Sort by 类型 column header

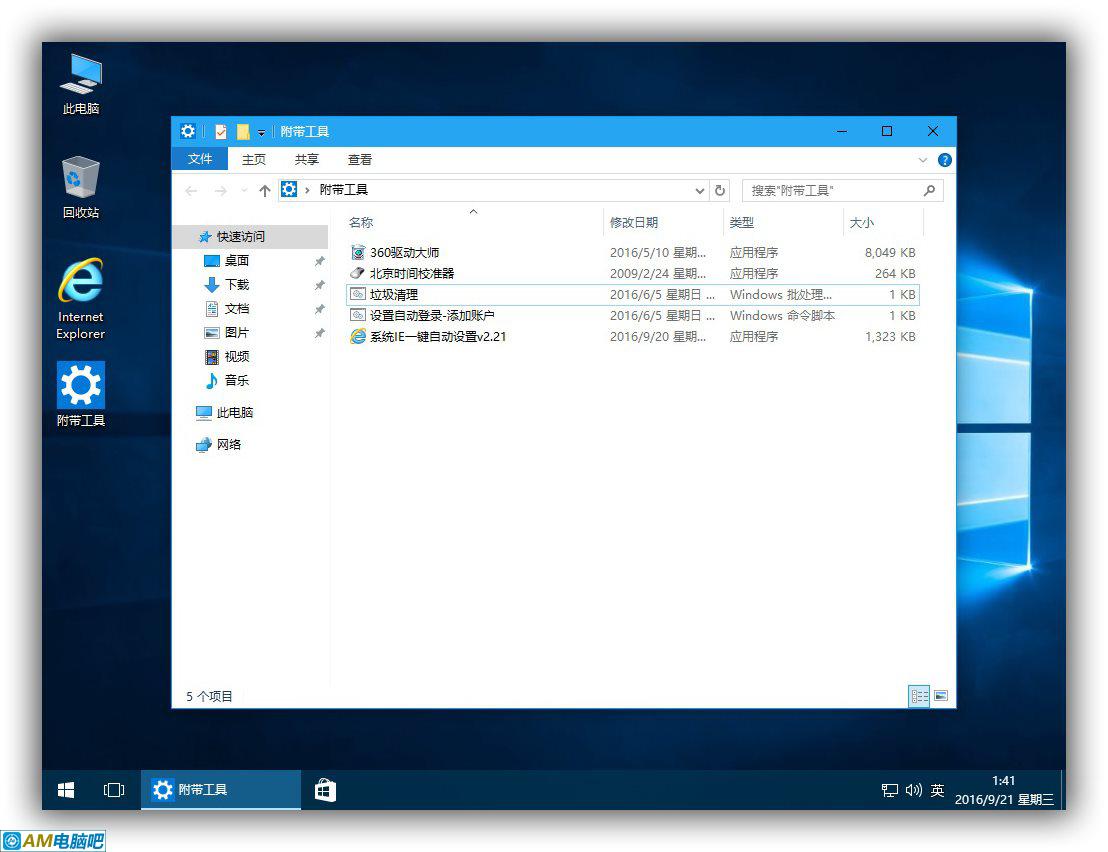click(783, 223)
